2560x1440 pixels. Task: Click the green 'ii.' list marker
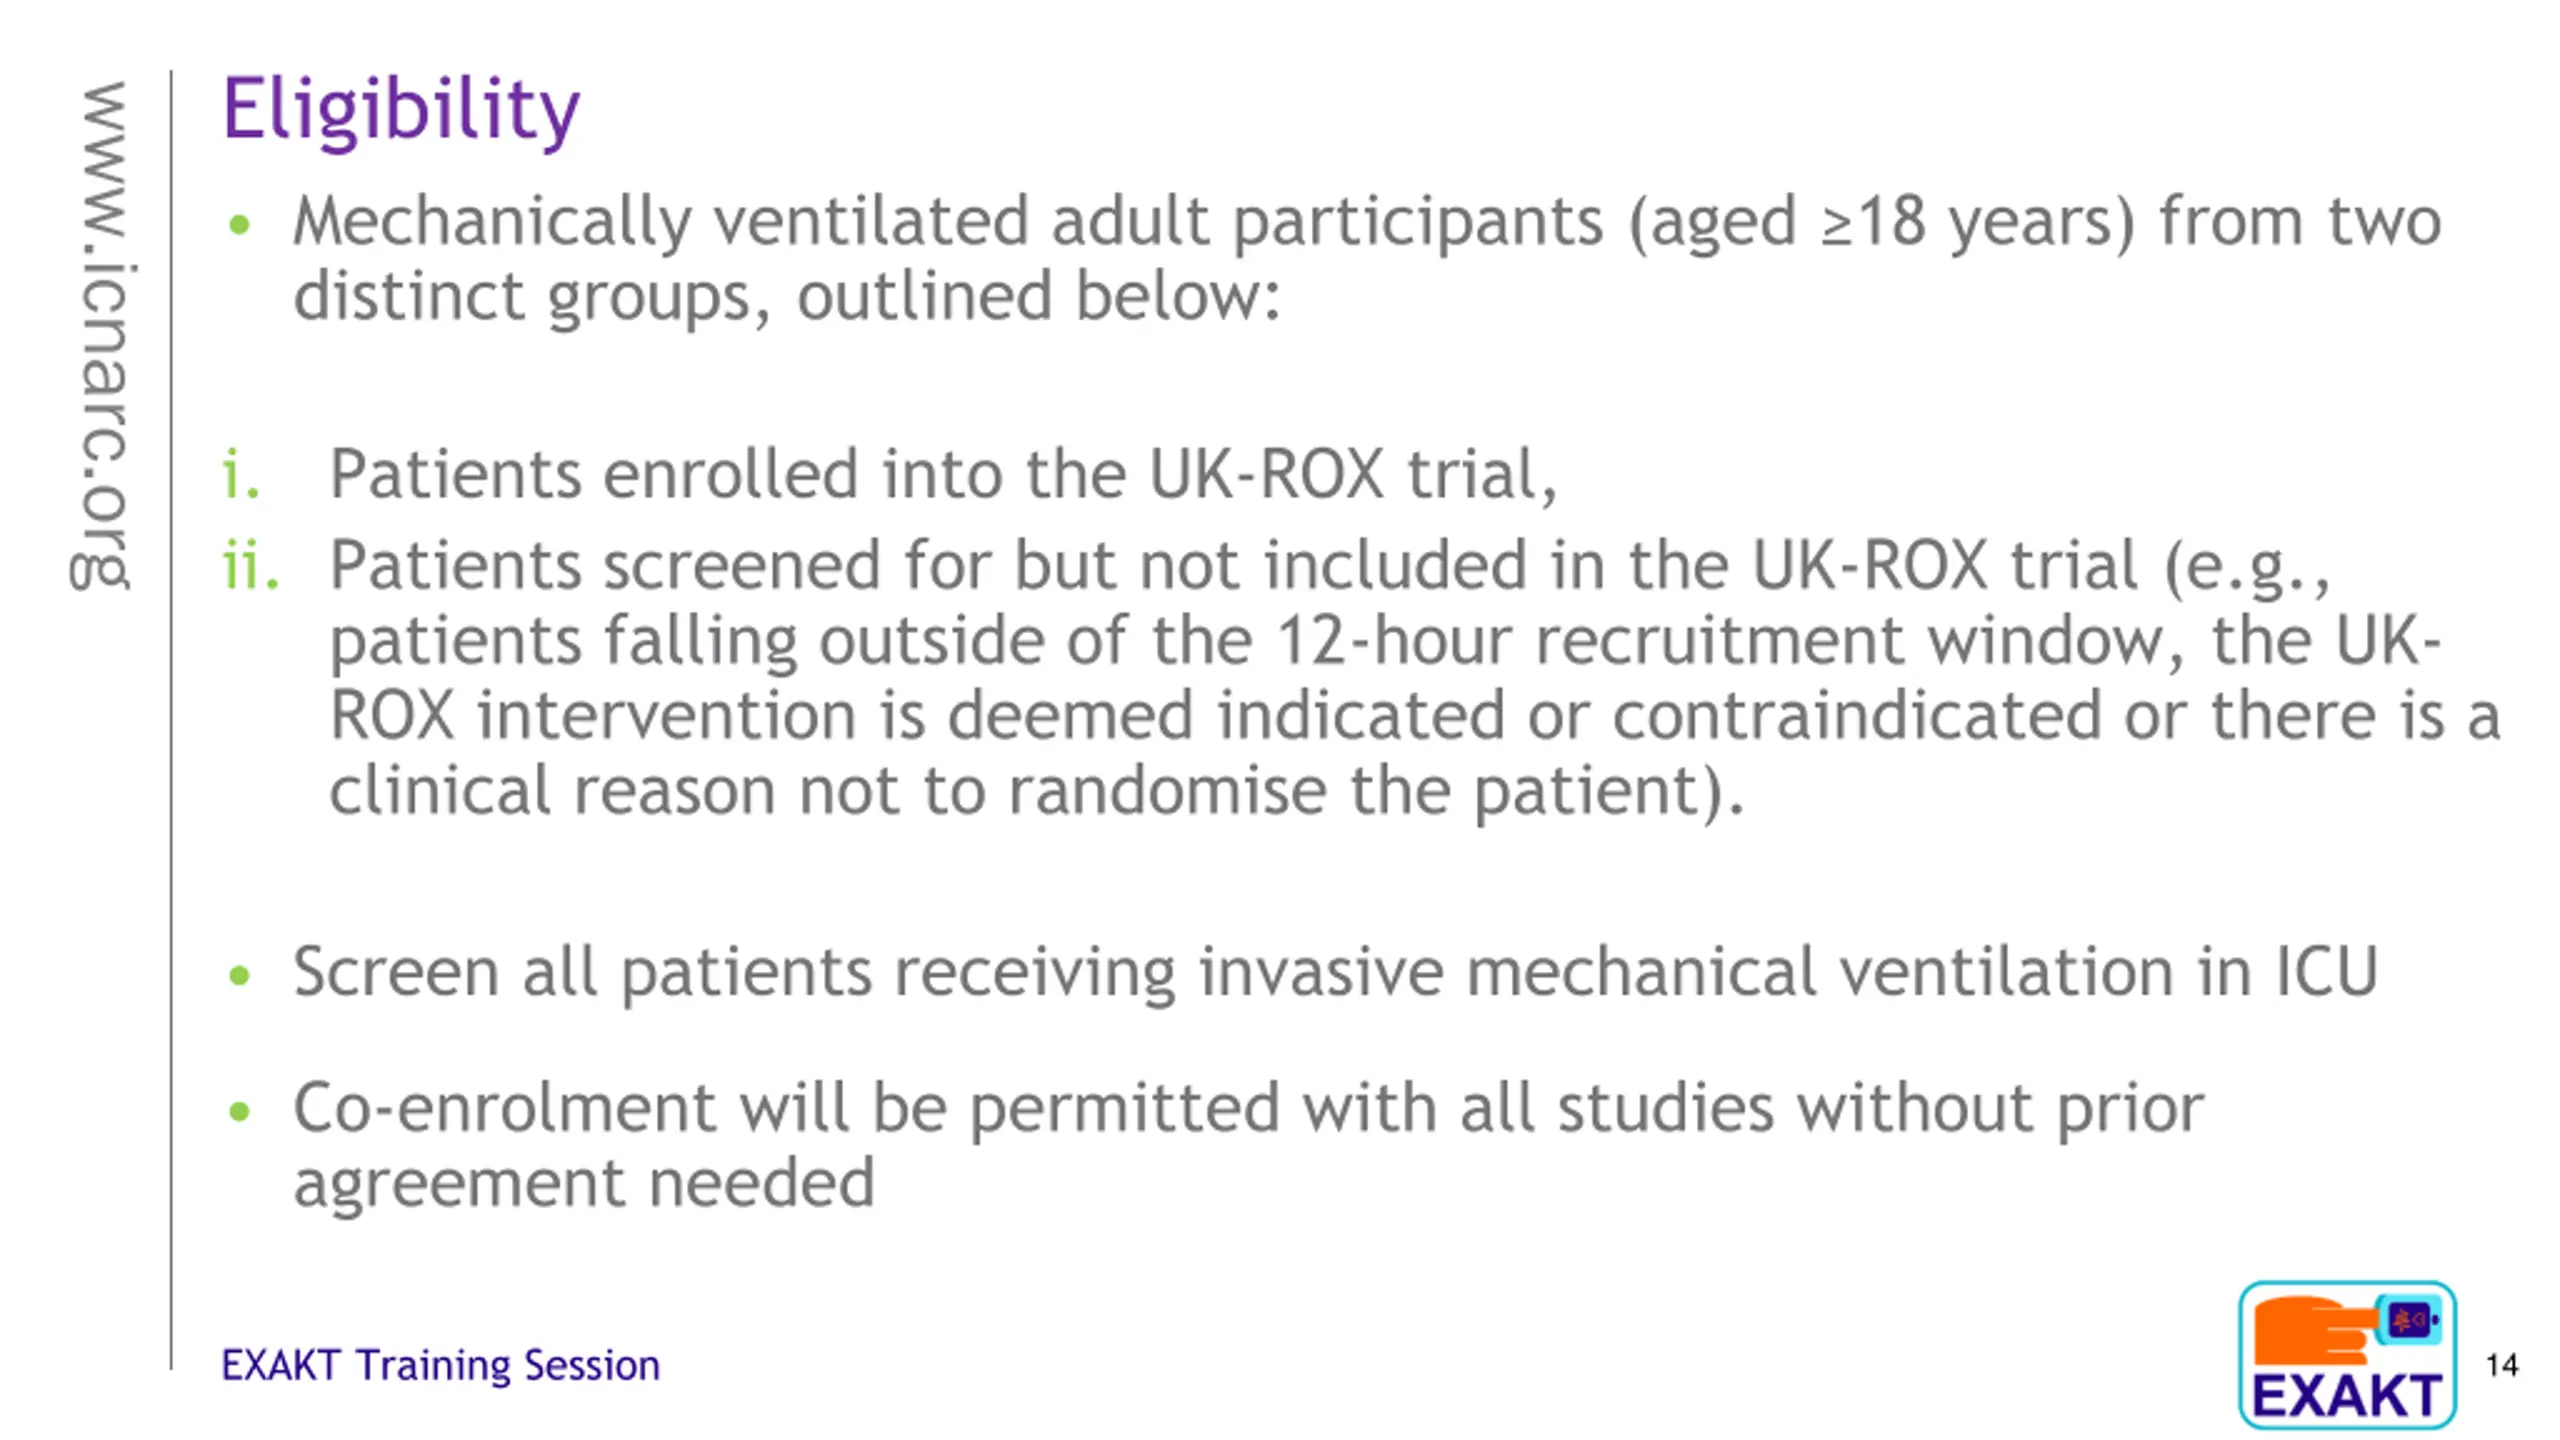[250, 565]
